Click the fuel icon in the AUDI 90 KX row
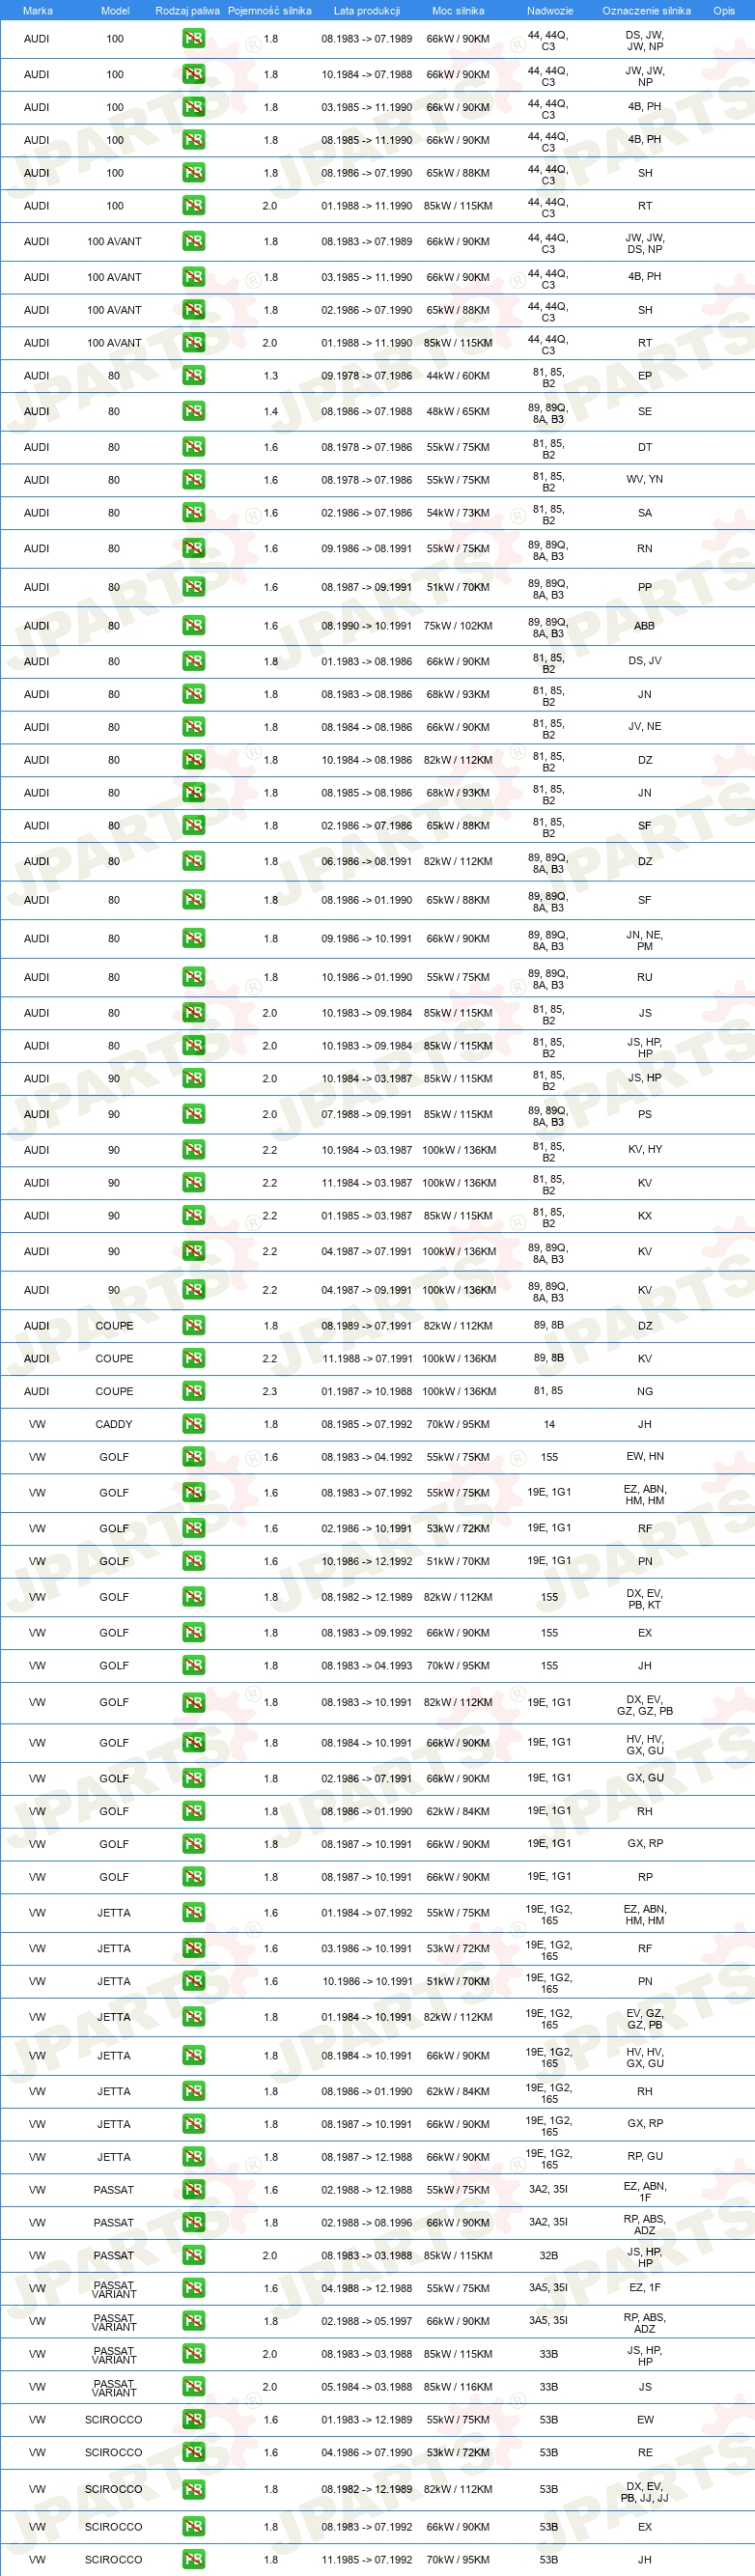 [x=194, y=1216]
